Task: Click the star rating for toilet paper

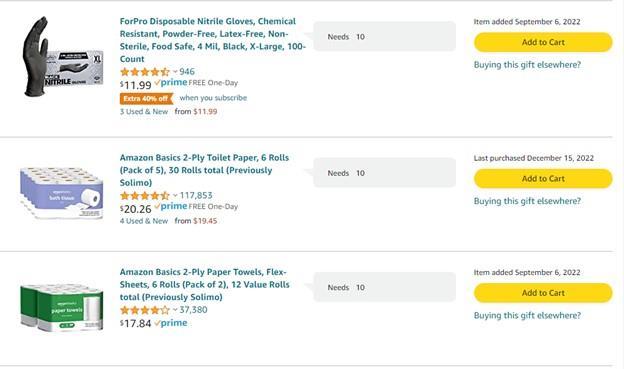Action: coord(145,195)
